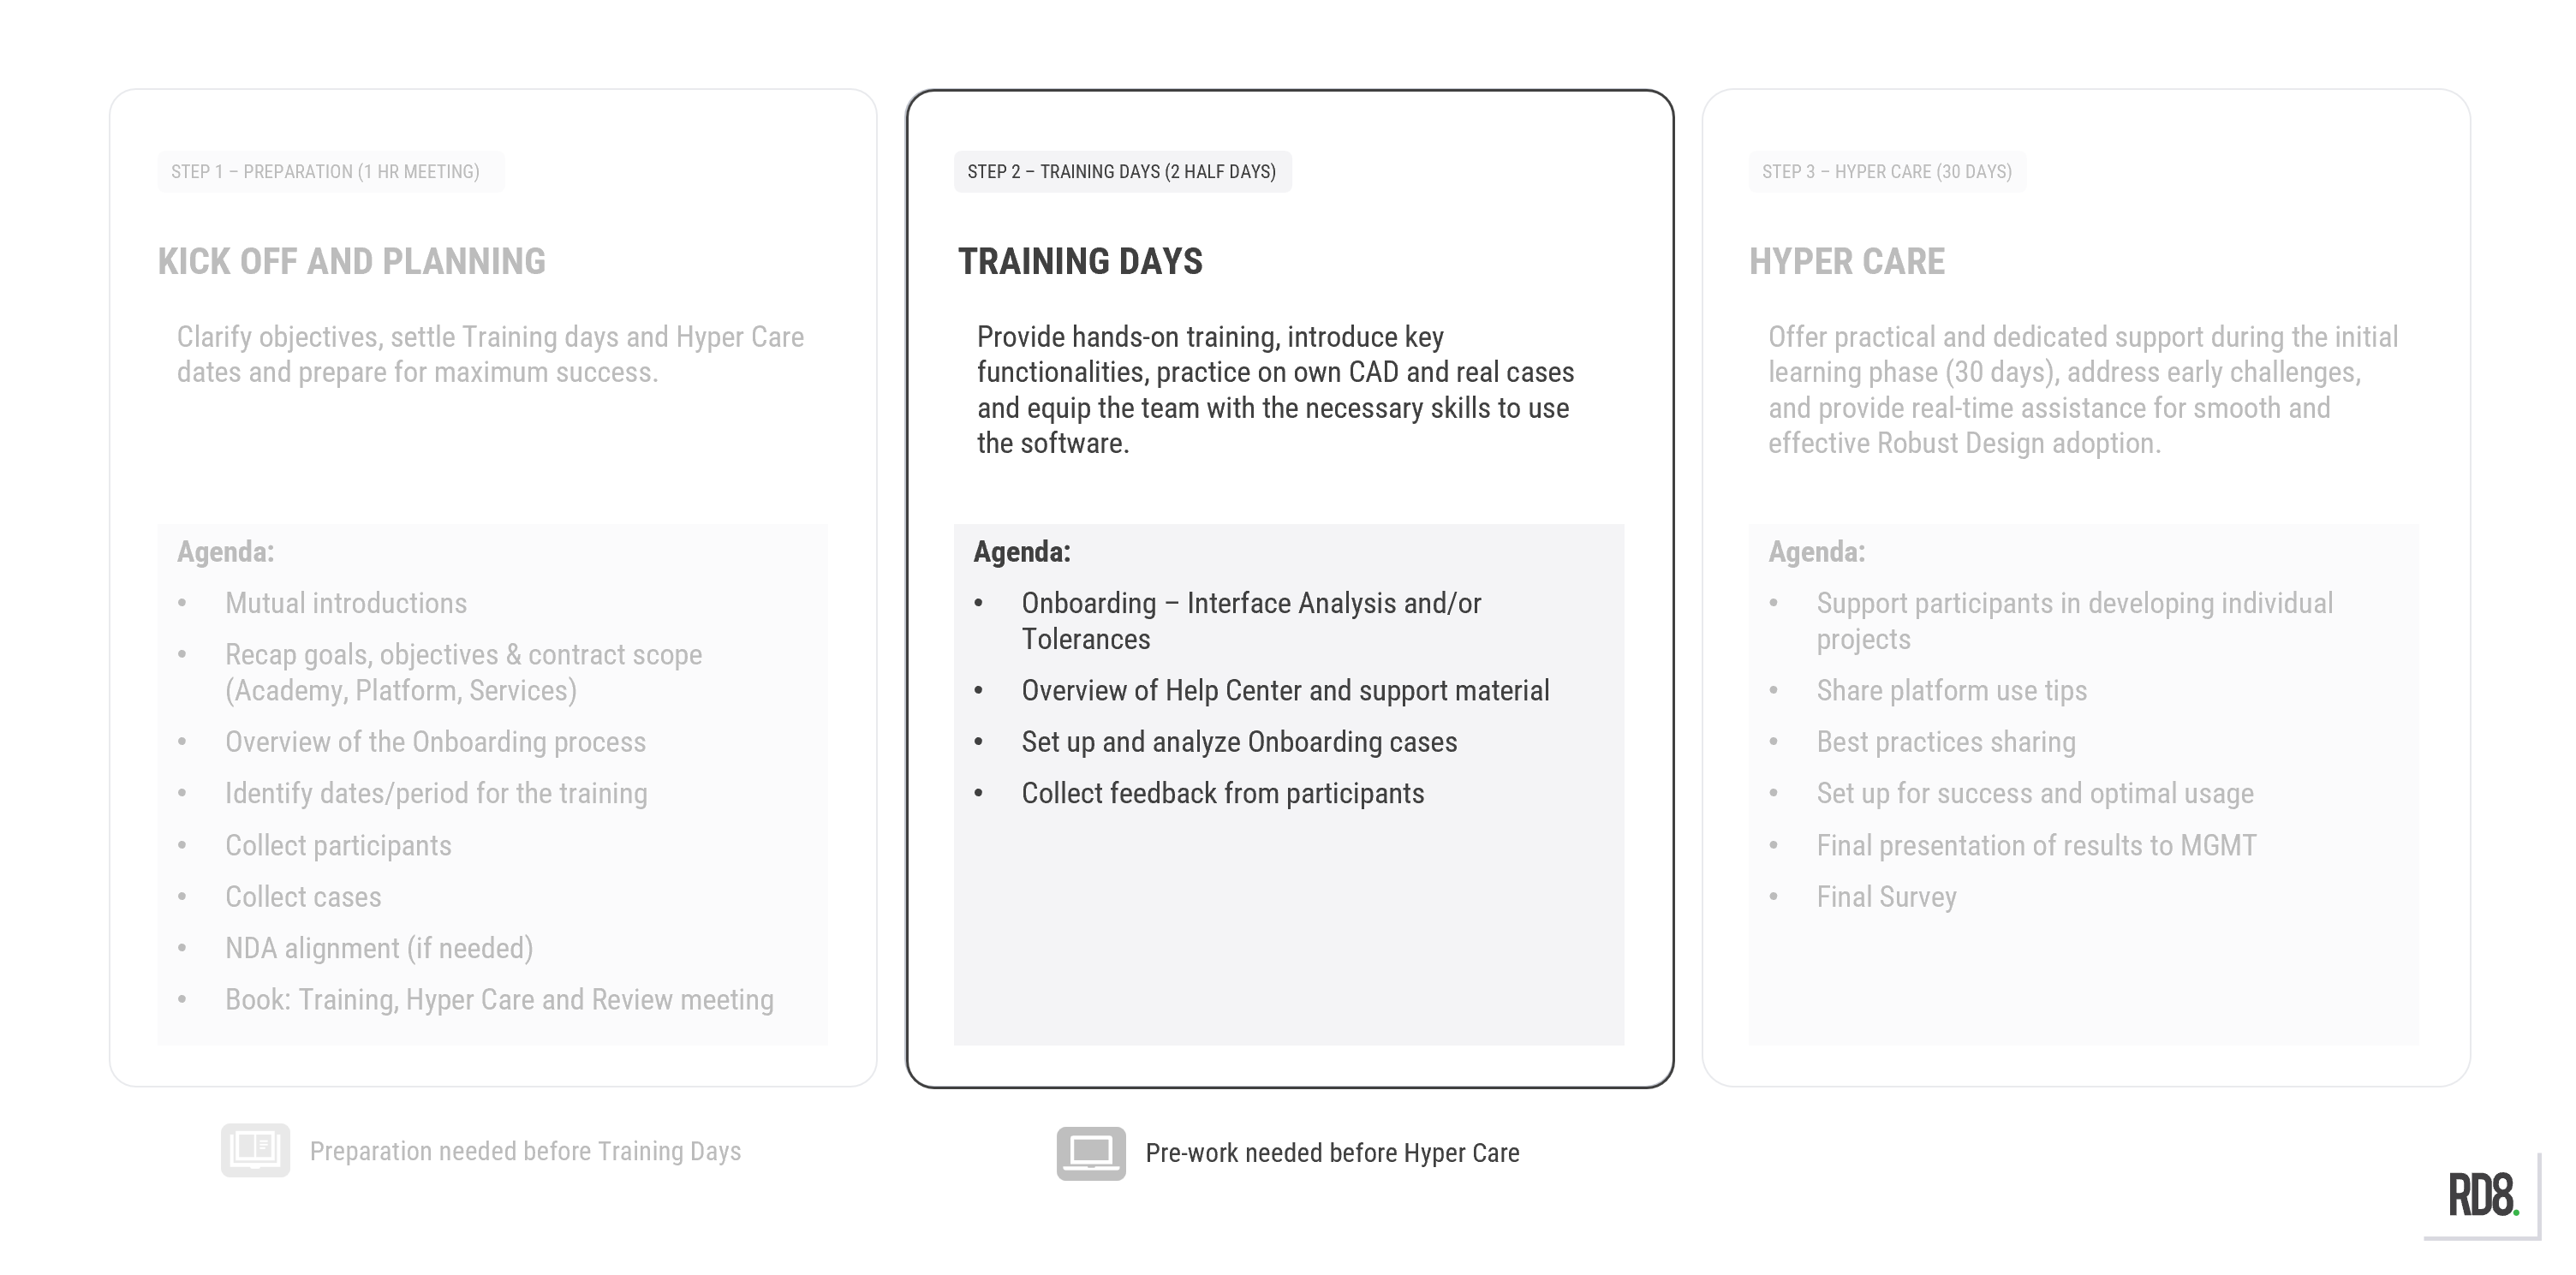Click the open-book preparation icon
The width and height of the screenshot is (2576, 1275).
[x=255, y=1150]
